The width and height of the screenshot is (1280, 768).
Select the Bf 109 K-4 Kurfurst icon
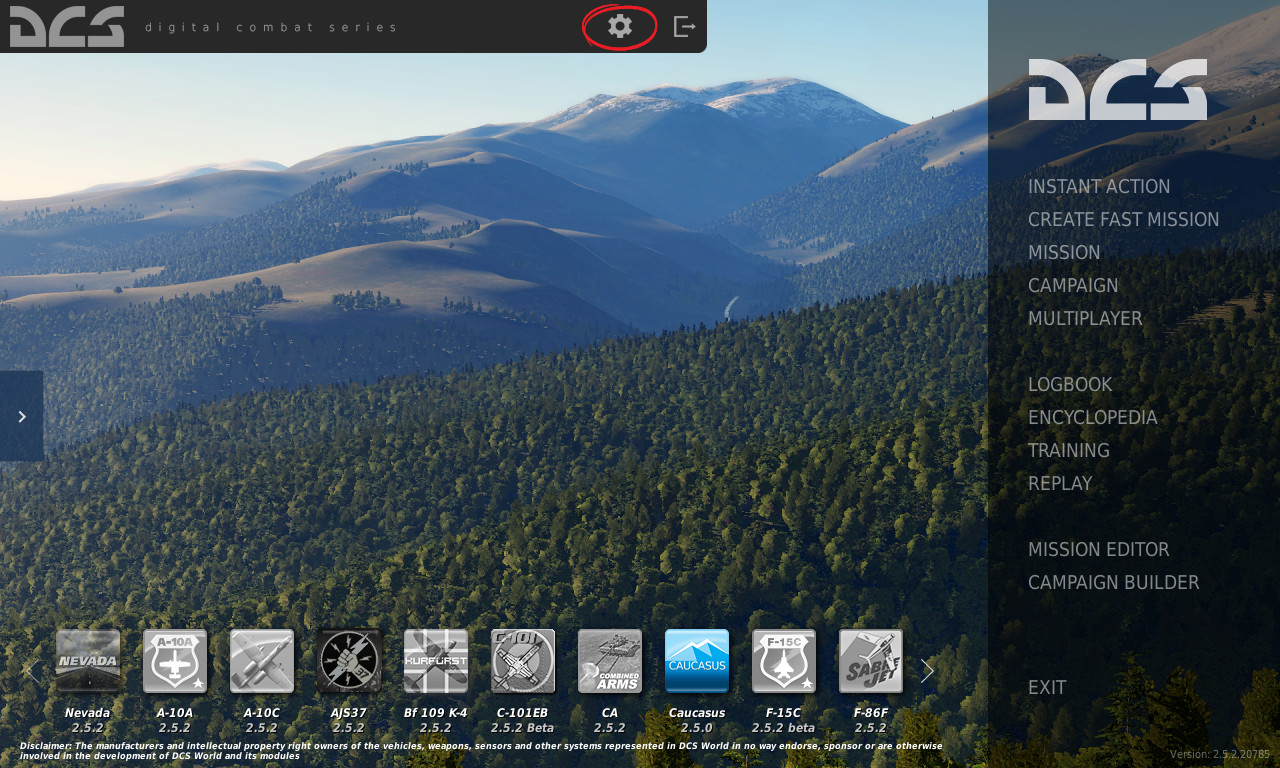pyautogui.click(x=436, y=661)
